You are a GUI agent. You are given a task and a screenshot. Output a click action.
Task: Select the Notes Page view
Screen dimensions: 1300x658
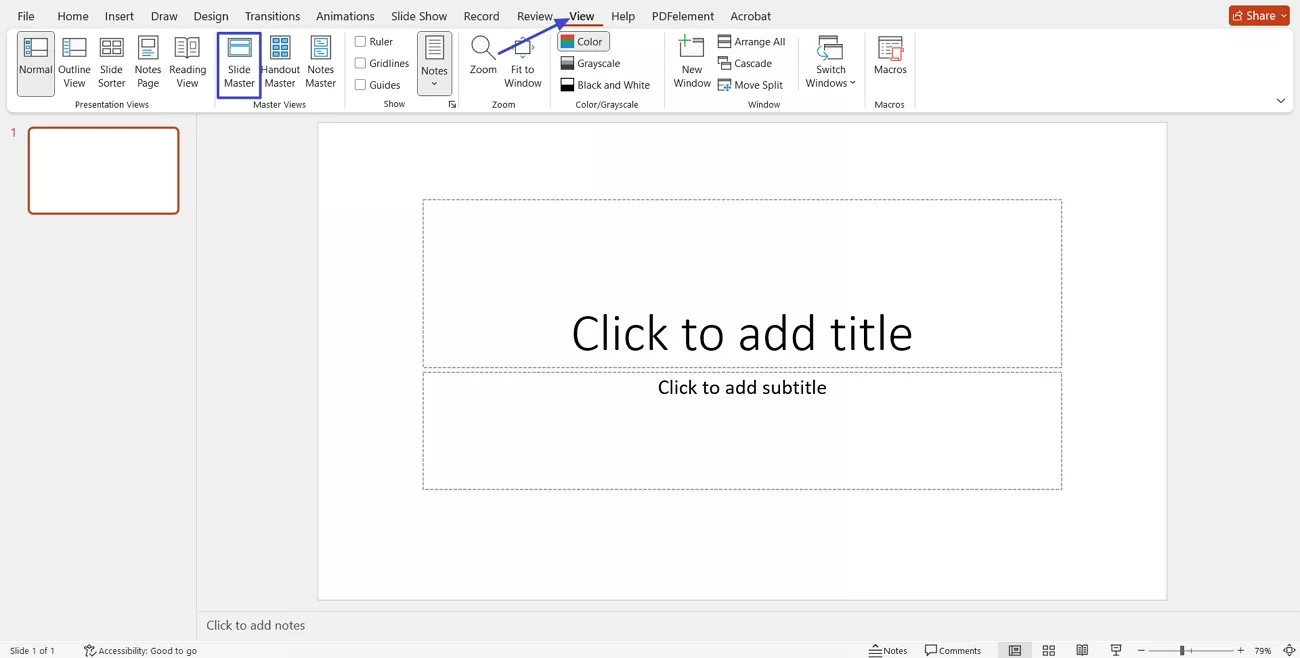pyautogui.click(x=148, y=62)
